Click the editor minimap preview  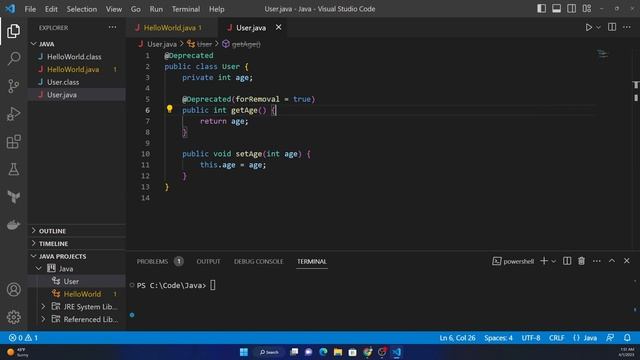602,54
